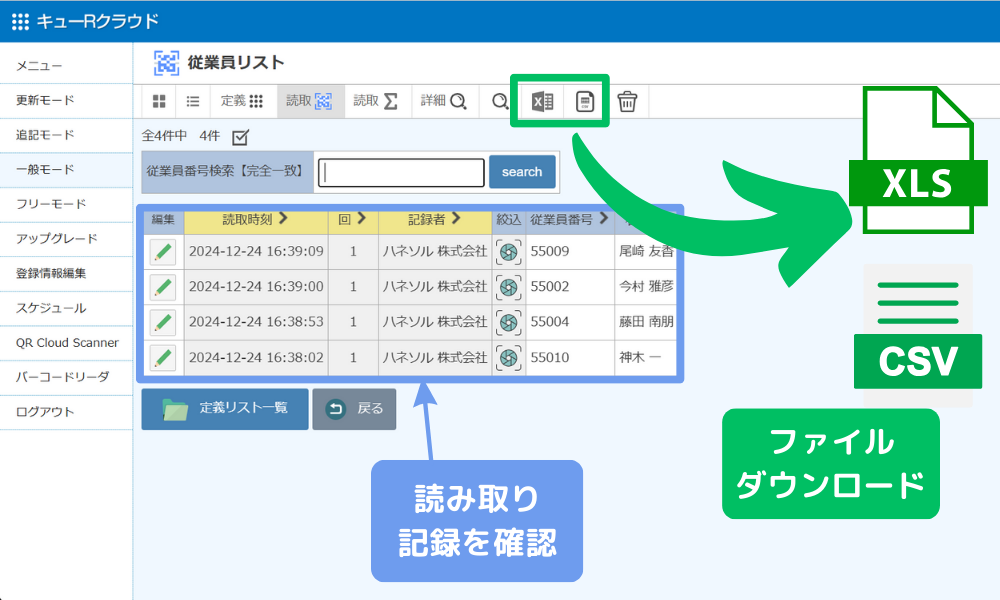This screenshot has height=600, width=1000.
Task: Click the 絞込 filter icon for 55002
Action: (508, 288)
